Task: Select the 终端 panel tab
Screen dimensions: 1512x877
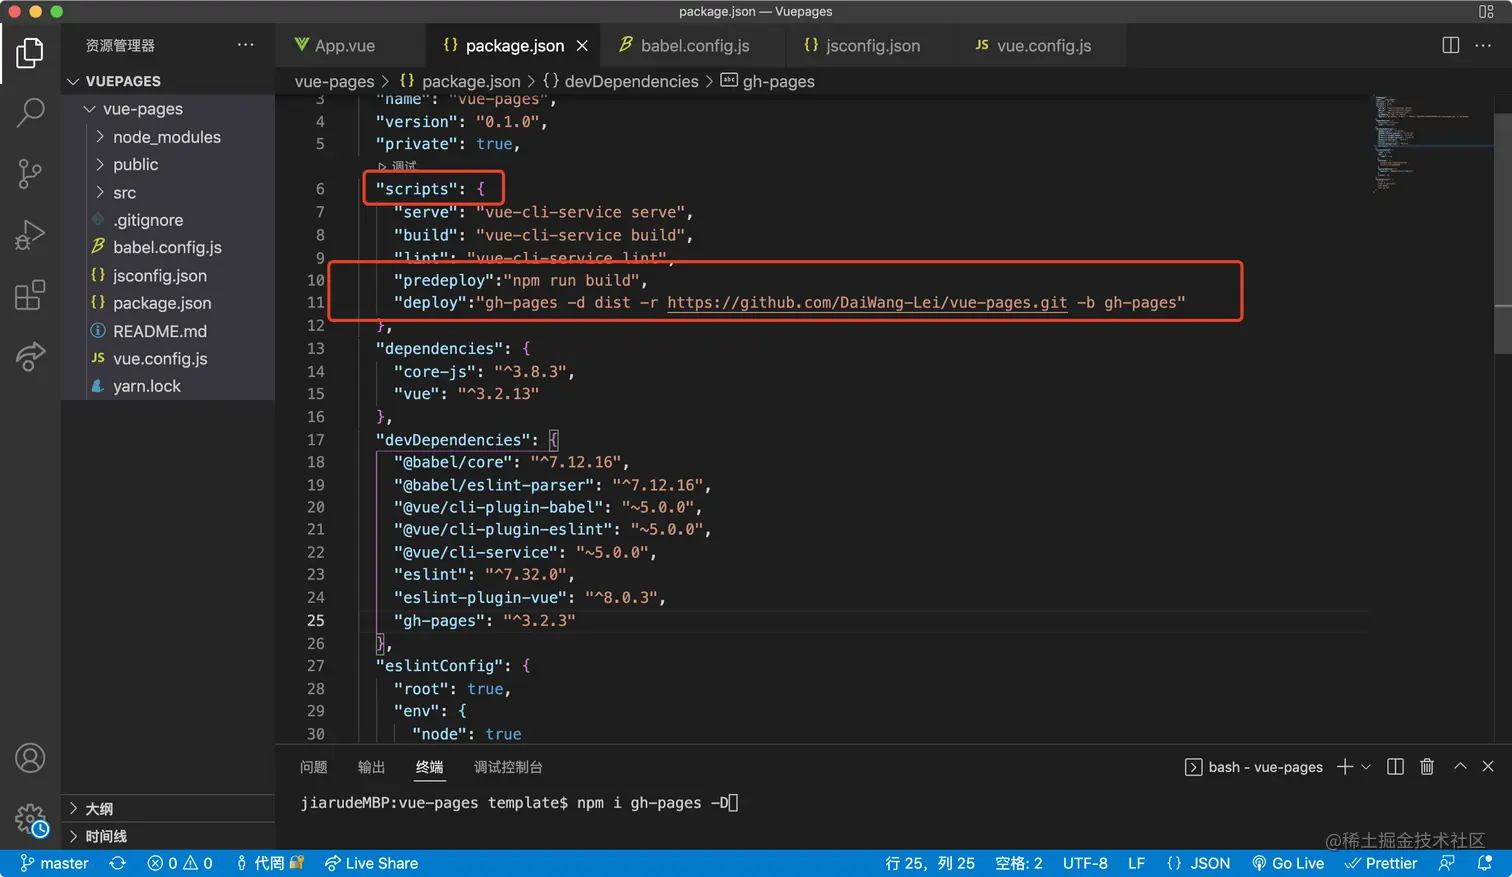Action: pos(430,767)
